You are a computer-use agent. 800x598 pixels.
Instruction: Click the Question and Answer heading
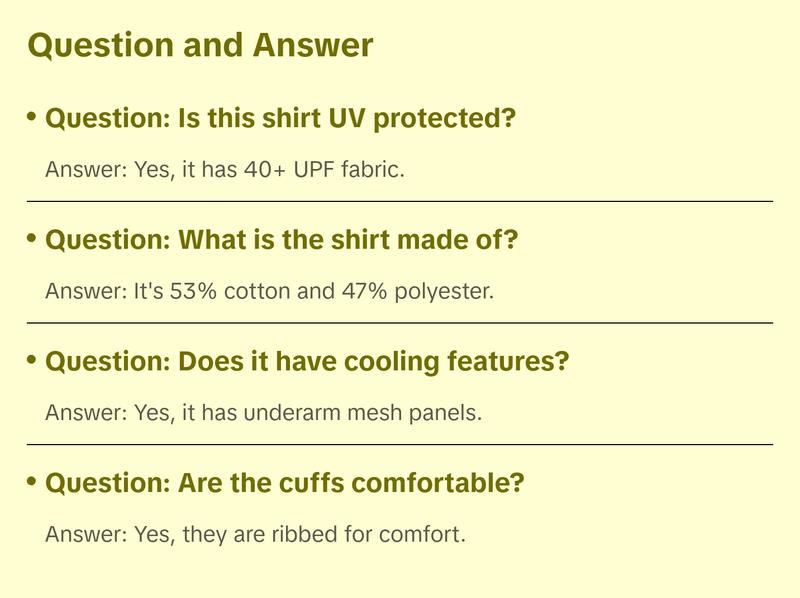click(200, 45)
